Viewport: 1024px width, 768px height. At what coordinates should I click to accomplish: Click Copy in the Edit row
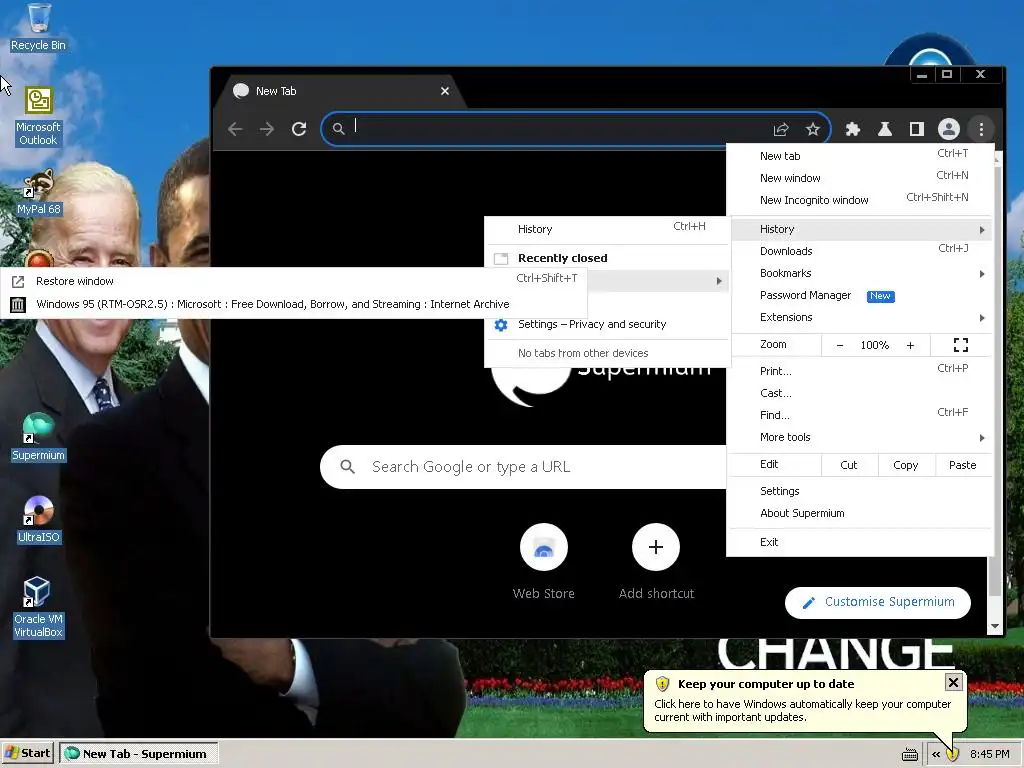905,465
